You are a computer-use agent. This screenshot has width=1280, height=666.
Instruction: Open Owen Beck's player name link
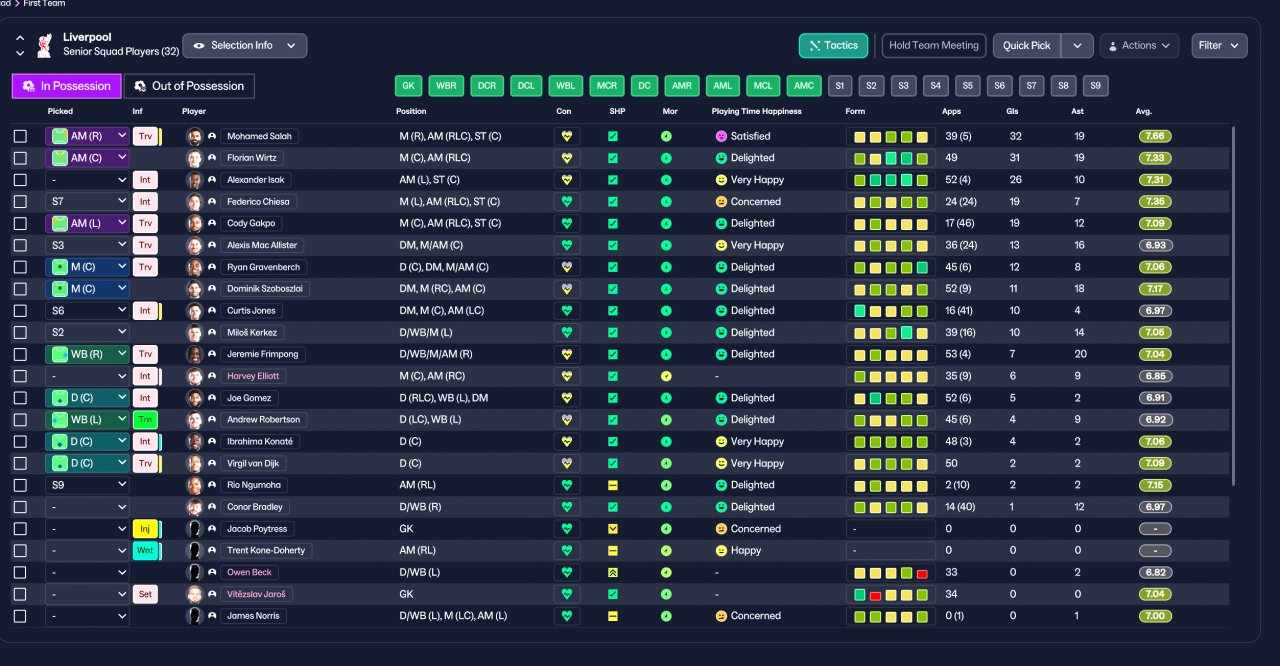[x=250, y=572]
